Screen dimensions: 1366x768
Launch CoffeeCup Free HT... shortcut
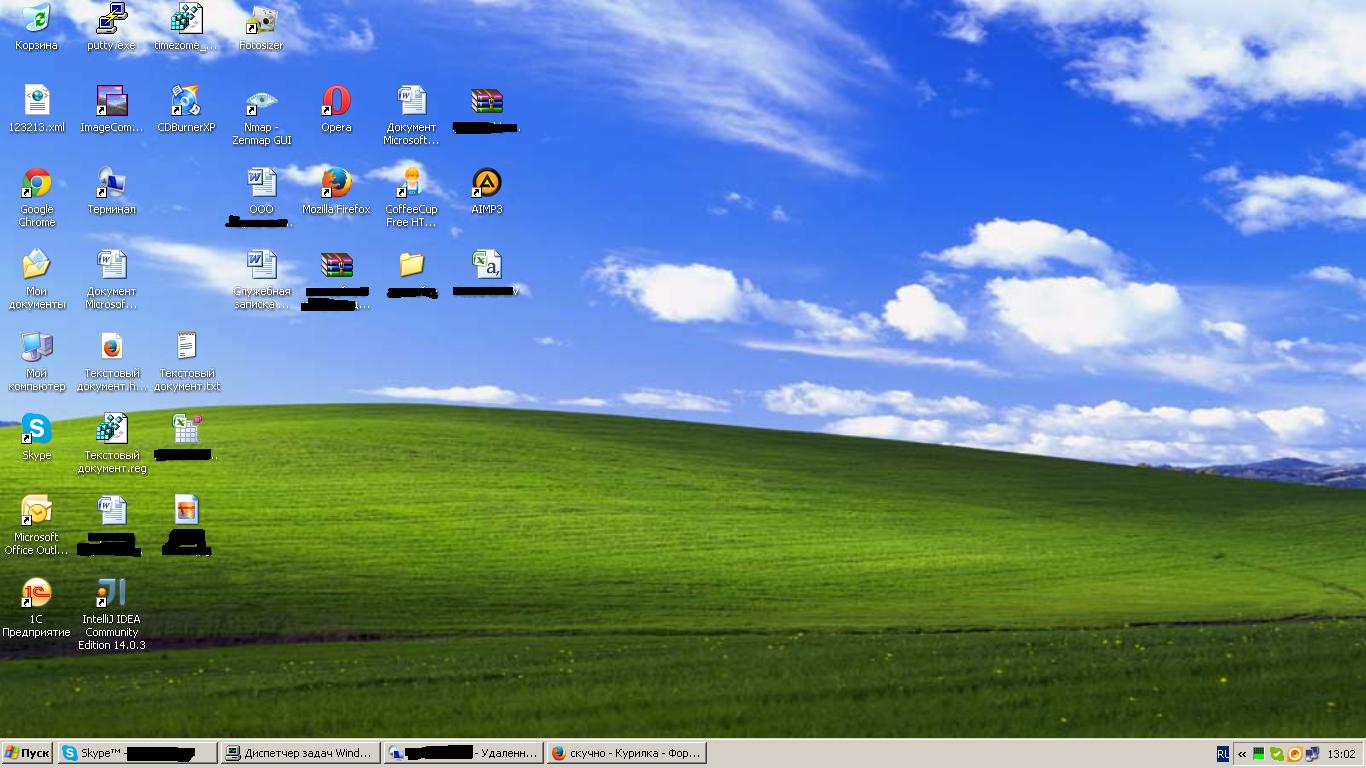click(411, 182)
